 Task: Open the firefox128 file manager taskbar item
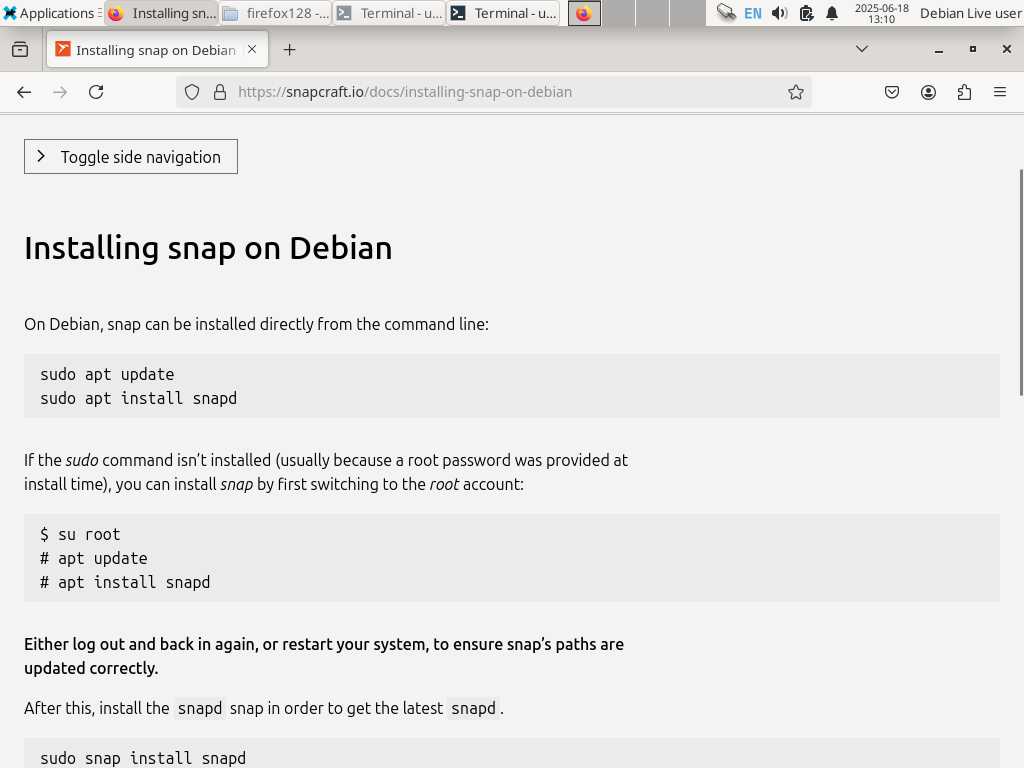pyautogui.click(x=276, y=13)
